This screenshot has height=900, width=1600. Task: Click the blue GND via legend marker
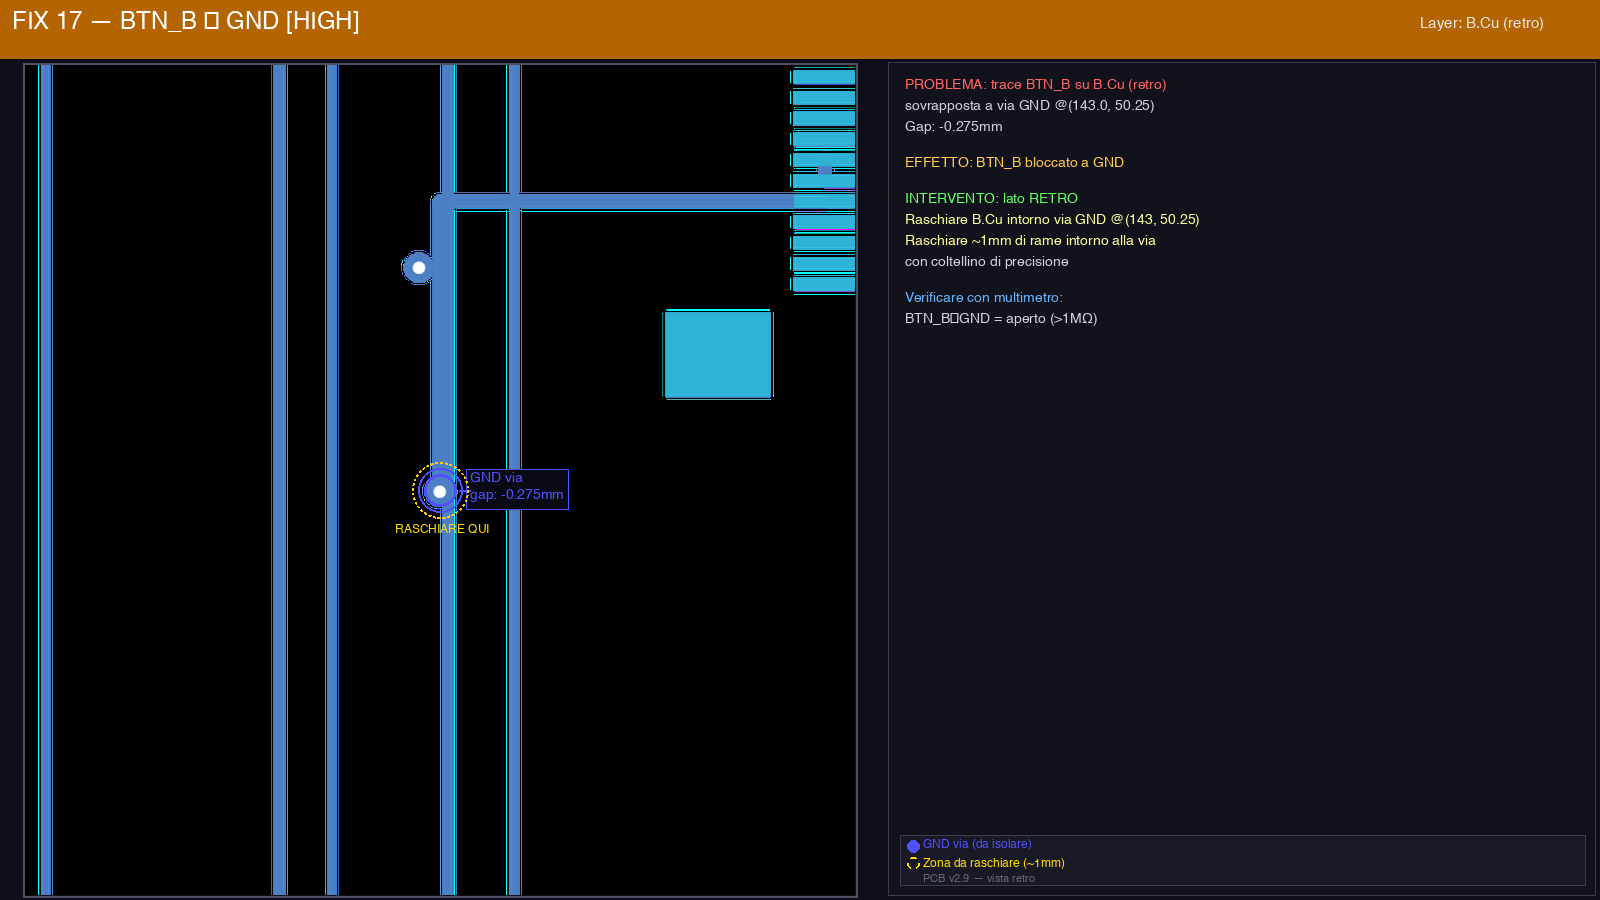(x=913, y=846)
